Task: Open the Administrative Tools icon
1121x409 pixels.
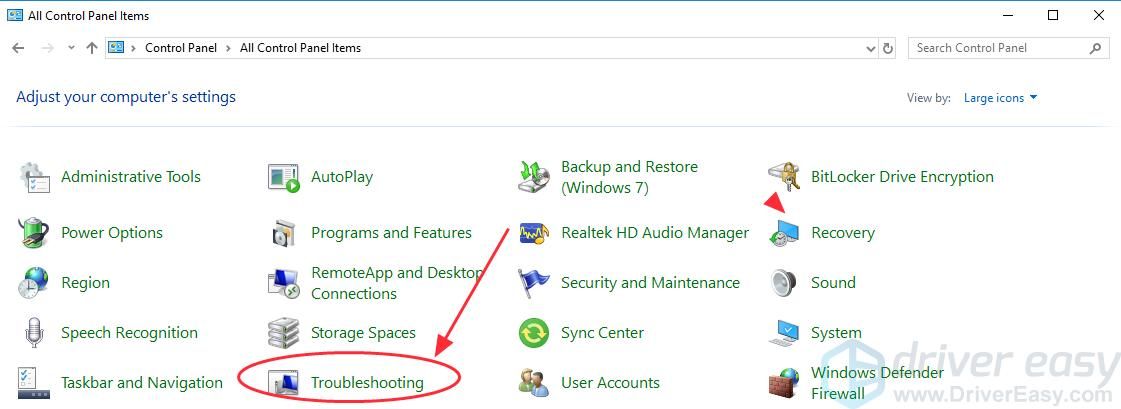Action: (34, 177)
